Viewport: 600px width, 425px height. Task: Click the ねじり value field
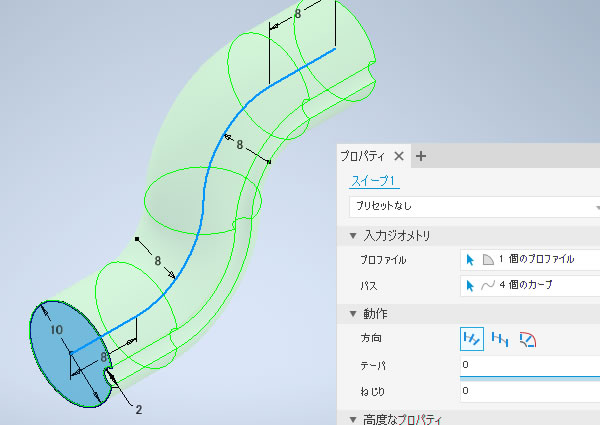[530, 391]
